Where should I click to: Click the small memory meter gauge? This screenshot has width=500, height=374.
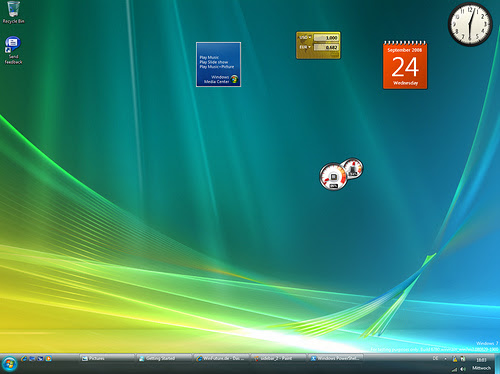point(353,168)
